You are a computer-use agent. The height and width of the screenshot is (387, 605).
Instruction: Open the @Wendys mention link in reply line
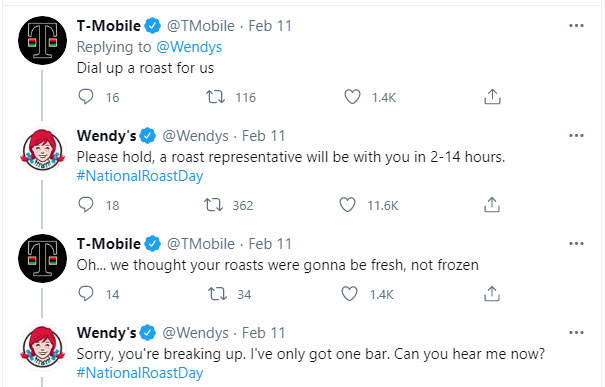click(189, 47)
